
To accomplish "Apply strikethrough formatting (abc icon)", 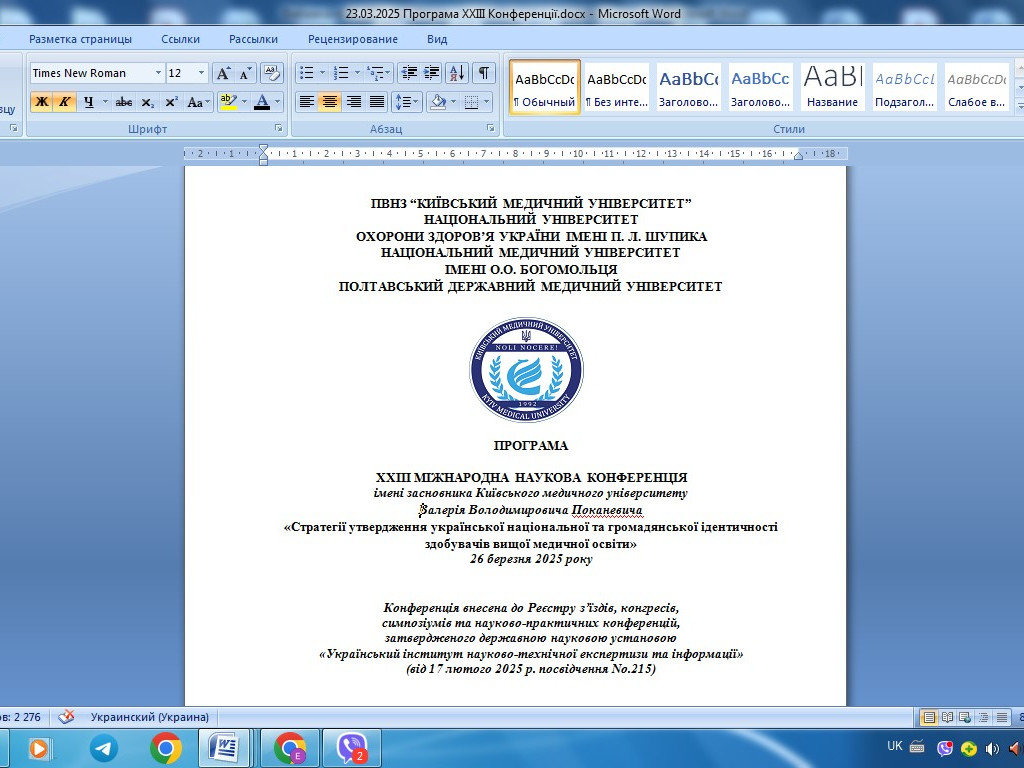I will tap(123, 102).
